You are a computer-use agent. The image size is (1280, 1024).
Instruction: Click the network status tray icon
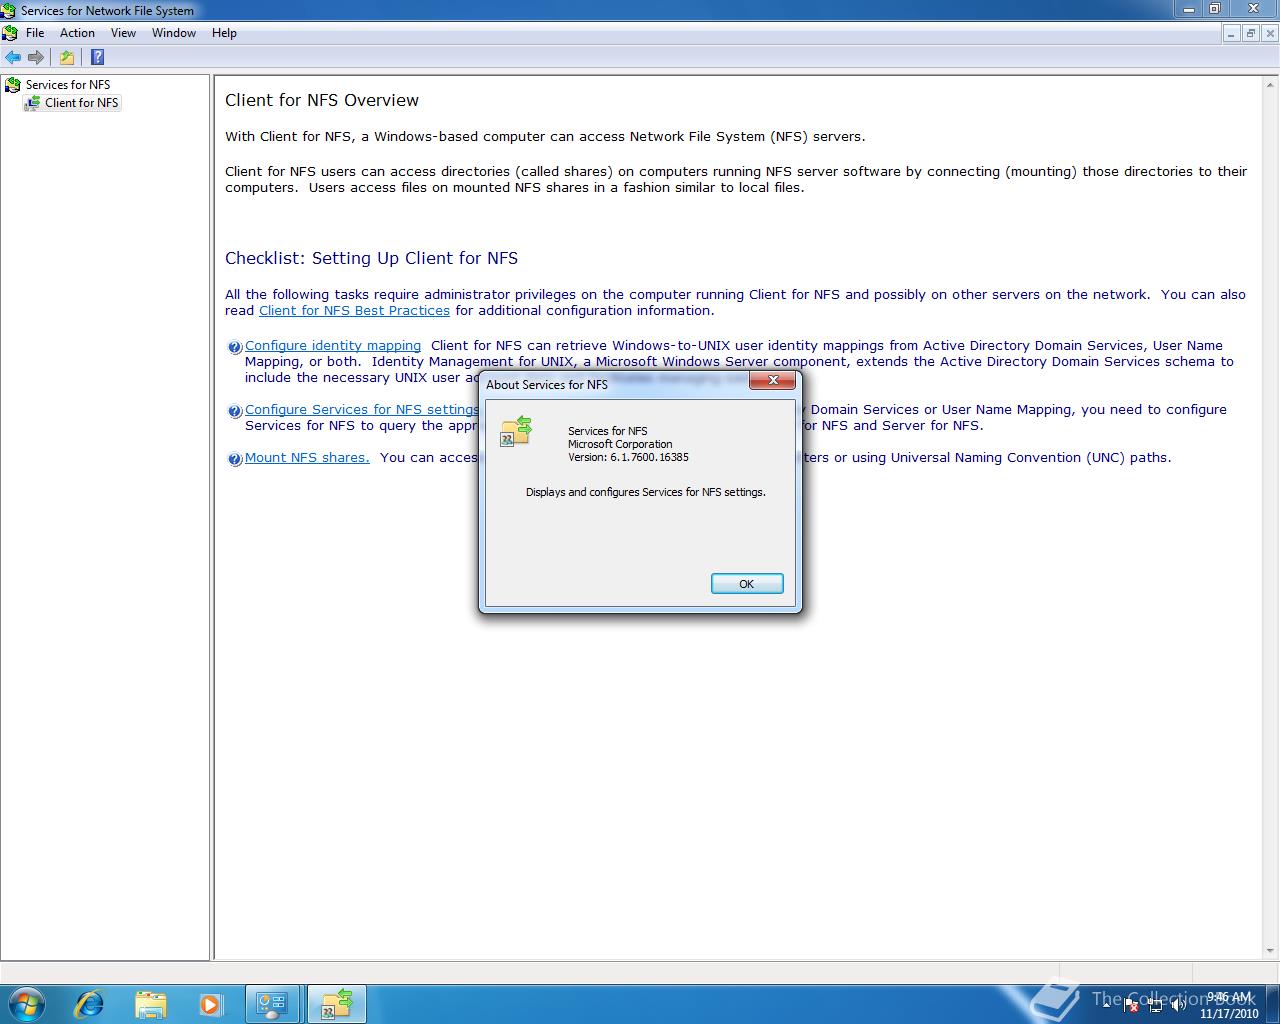(1155, 1005)
